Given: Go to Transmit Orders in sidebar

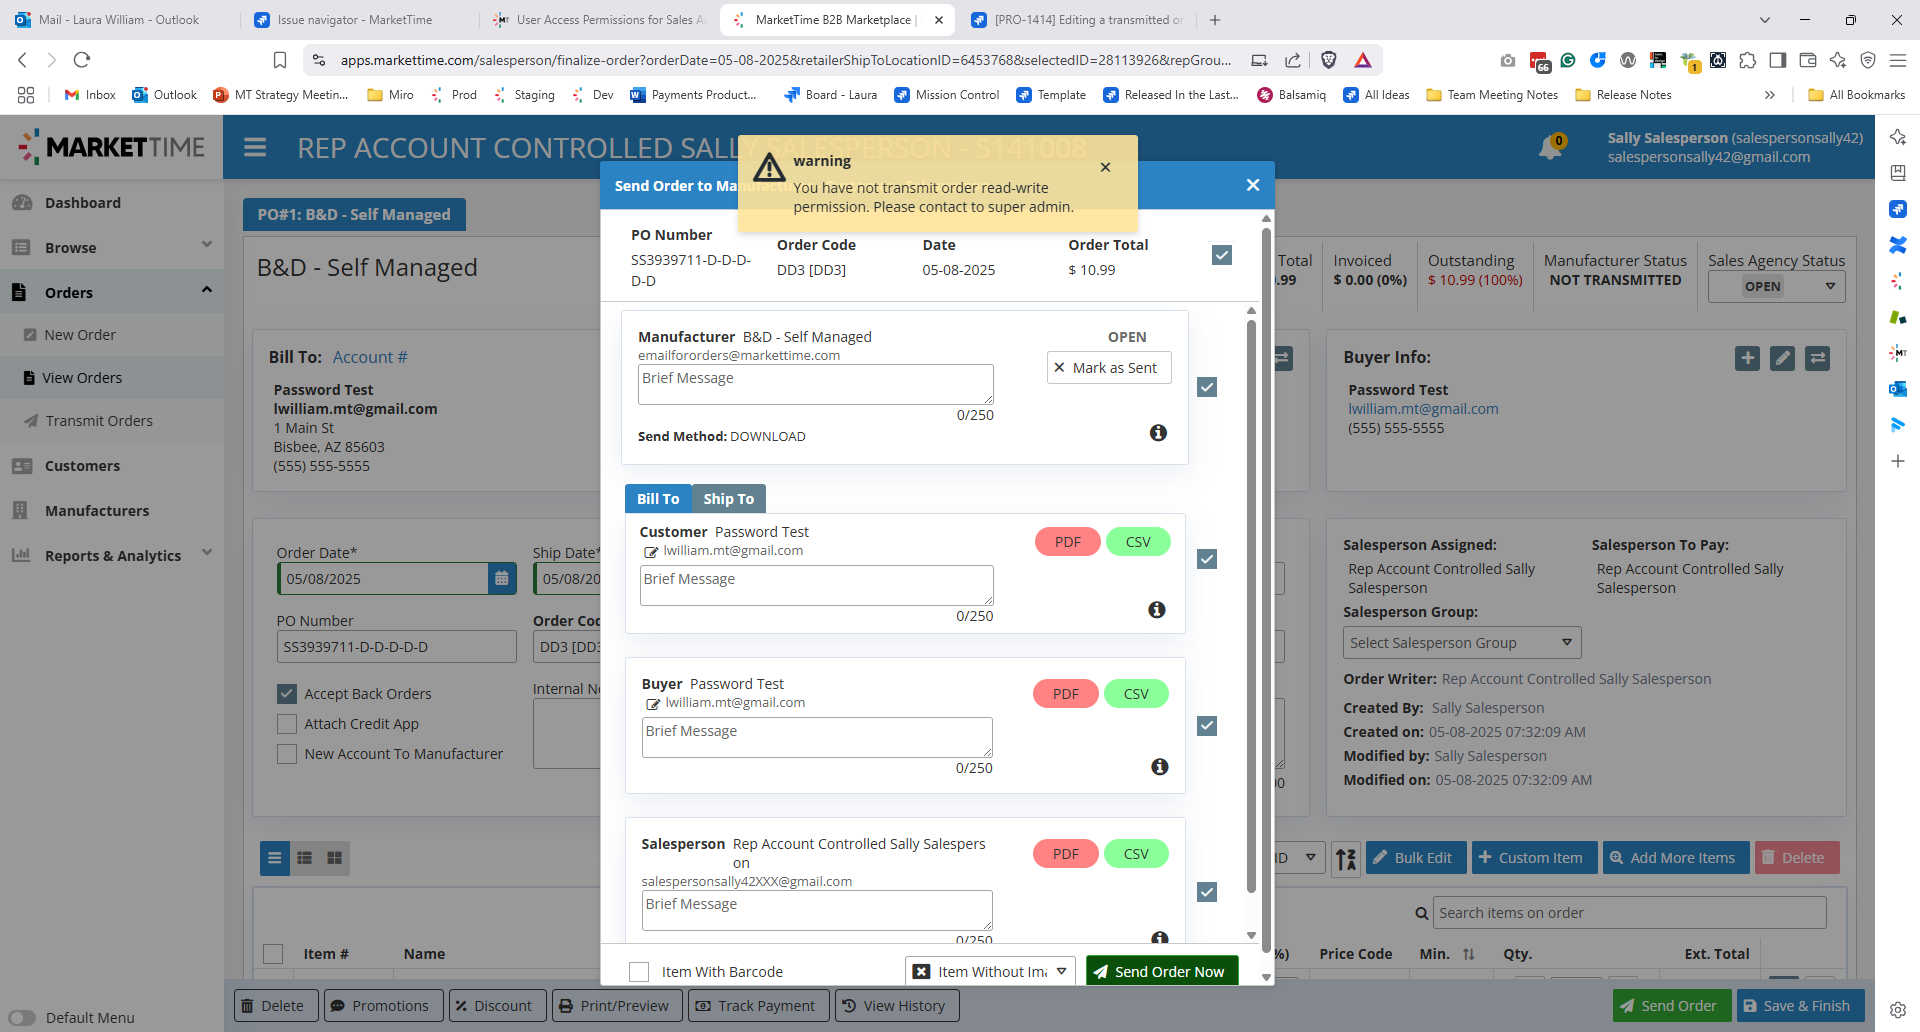Looking at the screenshot, I should click(x=99, y=421).
